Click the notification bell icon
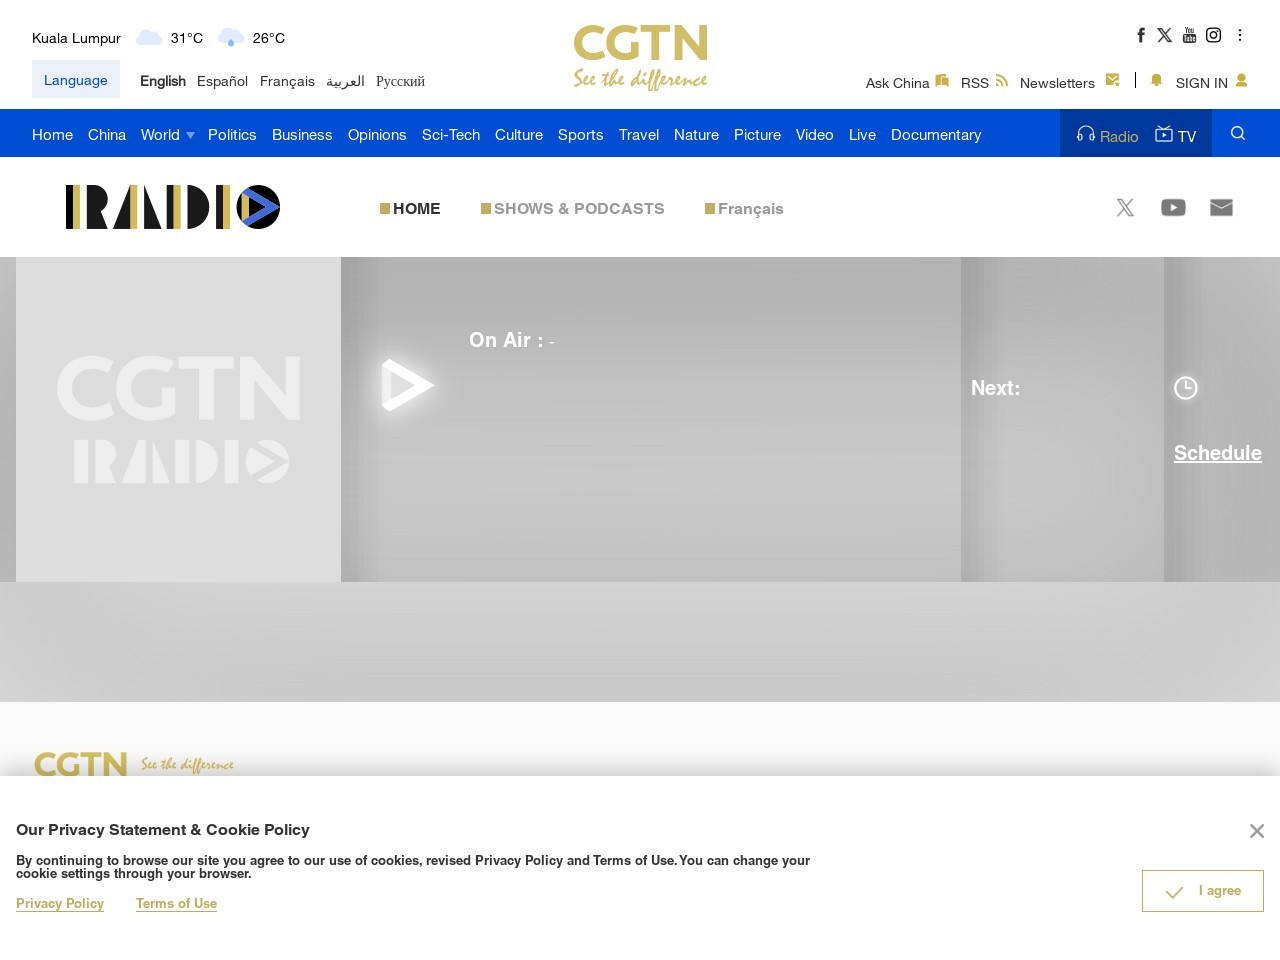The width and height of the screenshot is (1280, 960). (1156, 81)
